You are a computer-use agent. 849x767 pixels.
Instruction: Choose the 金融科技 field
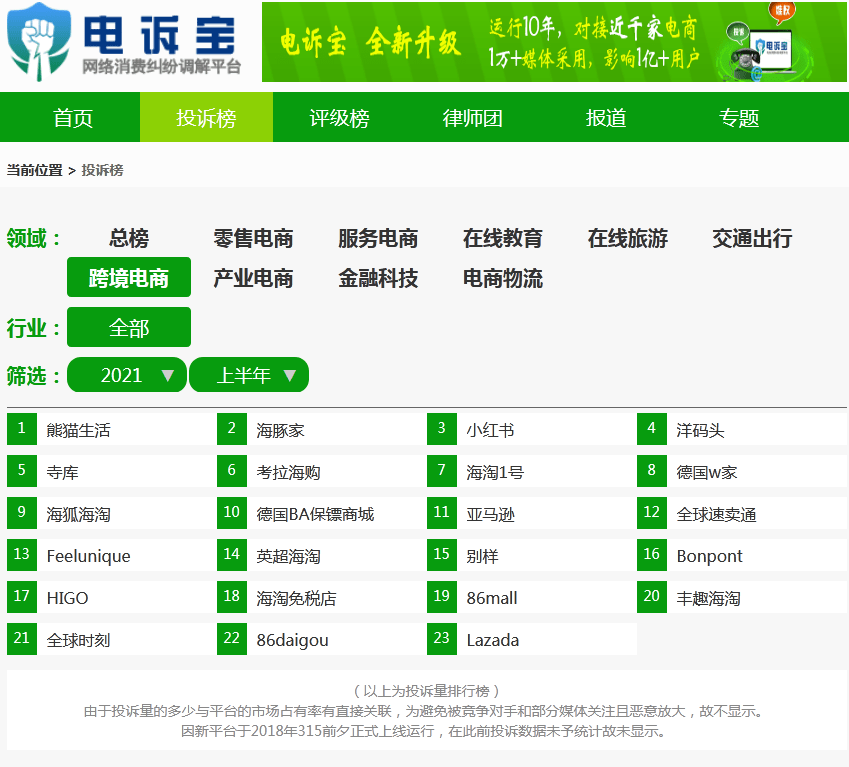tap(378, 278)
